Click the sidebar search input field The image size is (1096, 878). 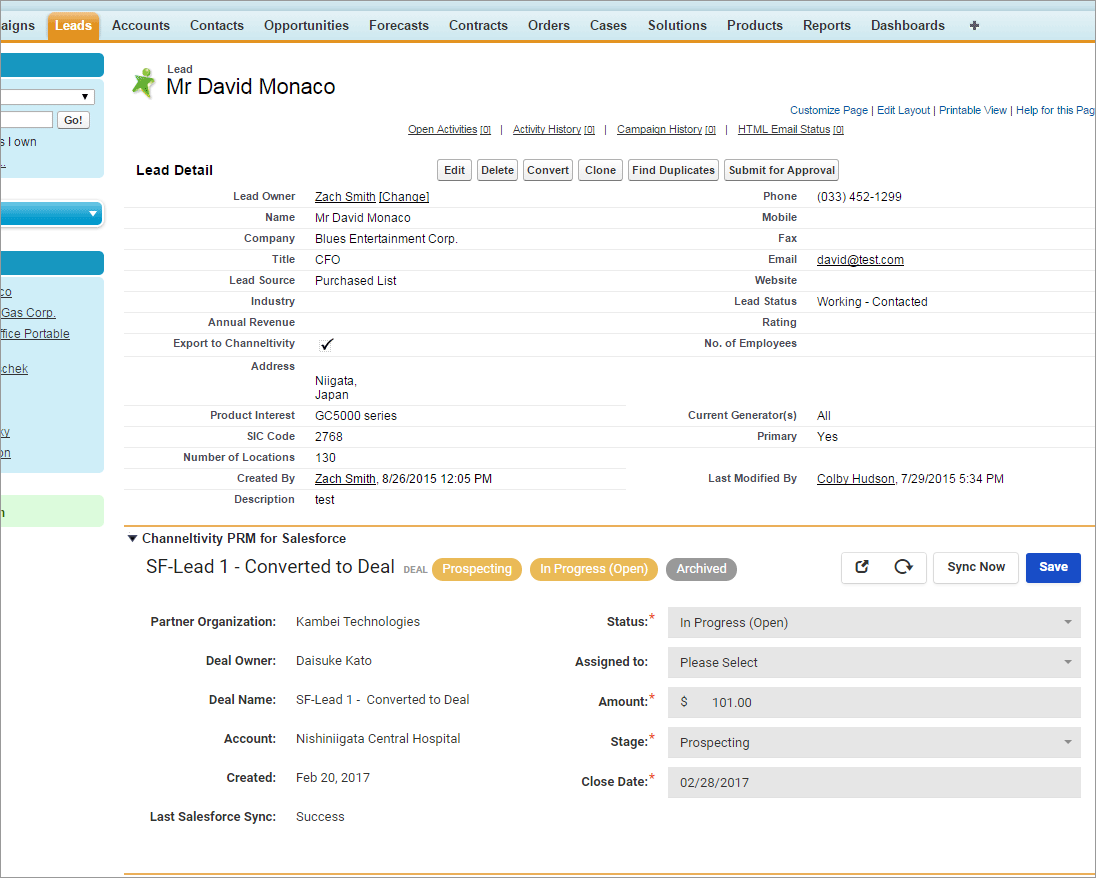[x=27, y=120]
